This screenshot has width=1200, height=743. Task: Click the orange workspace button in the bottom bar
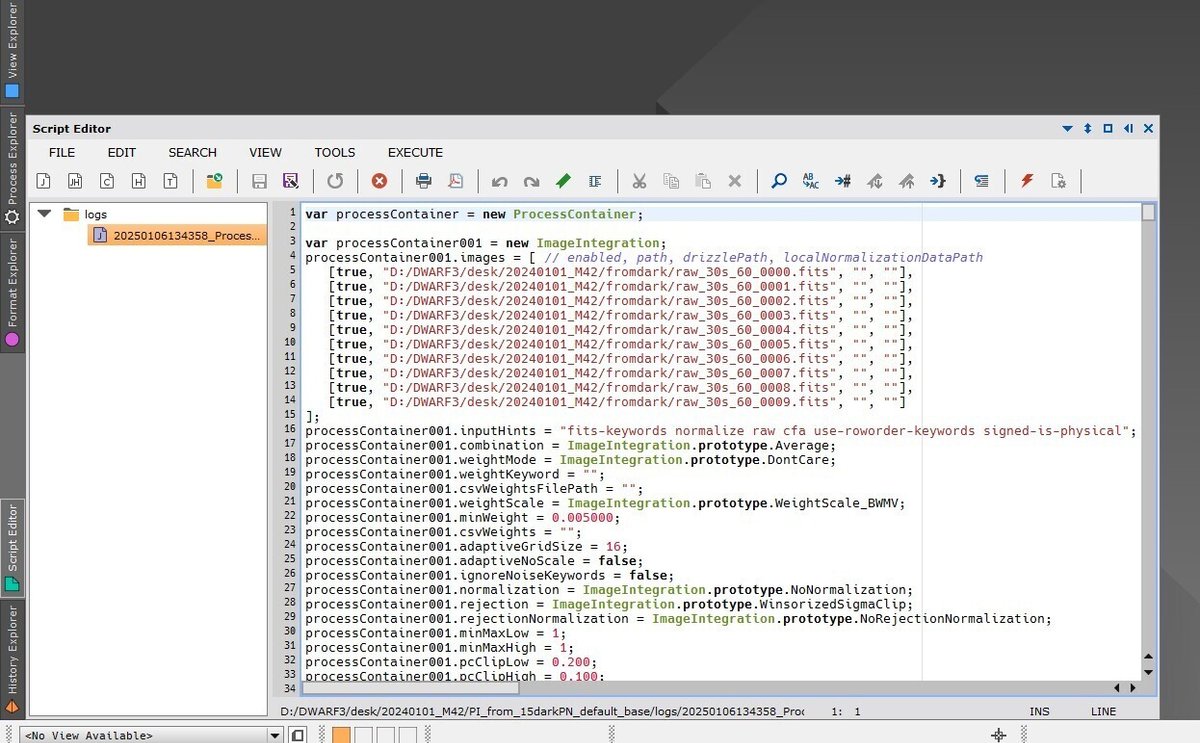(x=341, y=735)
